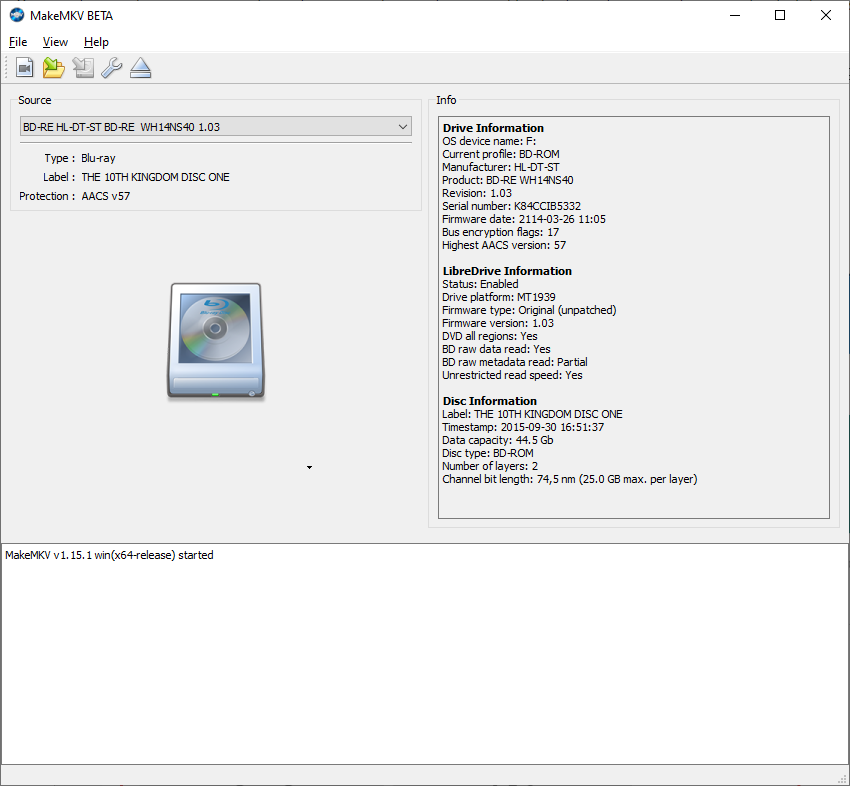Viewport: 850px width, 786px height.
Task: Click the 'Bus encryption flags: 17' line
Action: coord(501,232)
